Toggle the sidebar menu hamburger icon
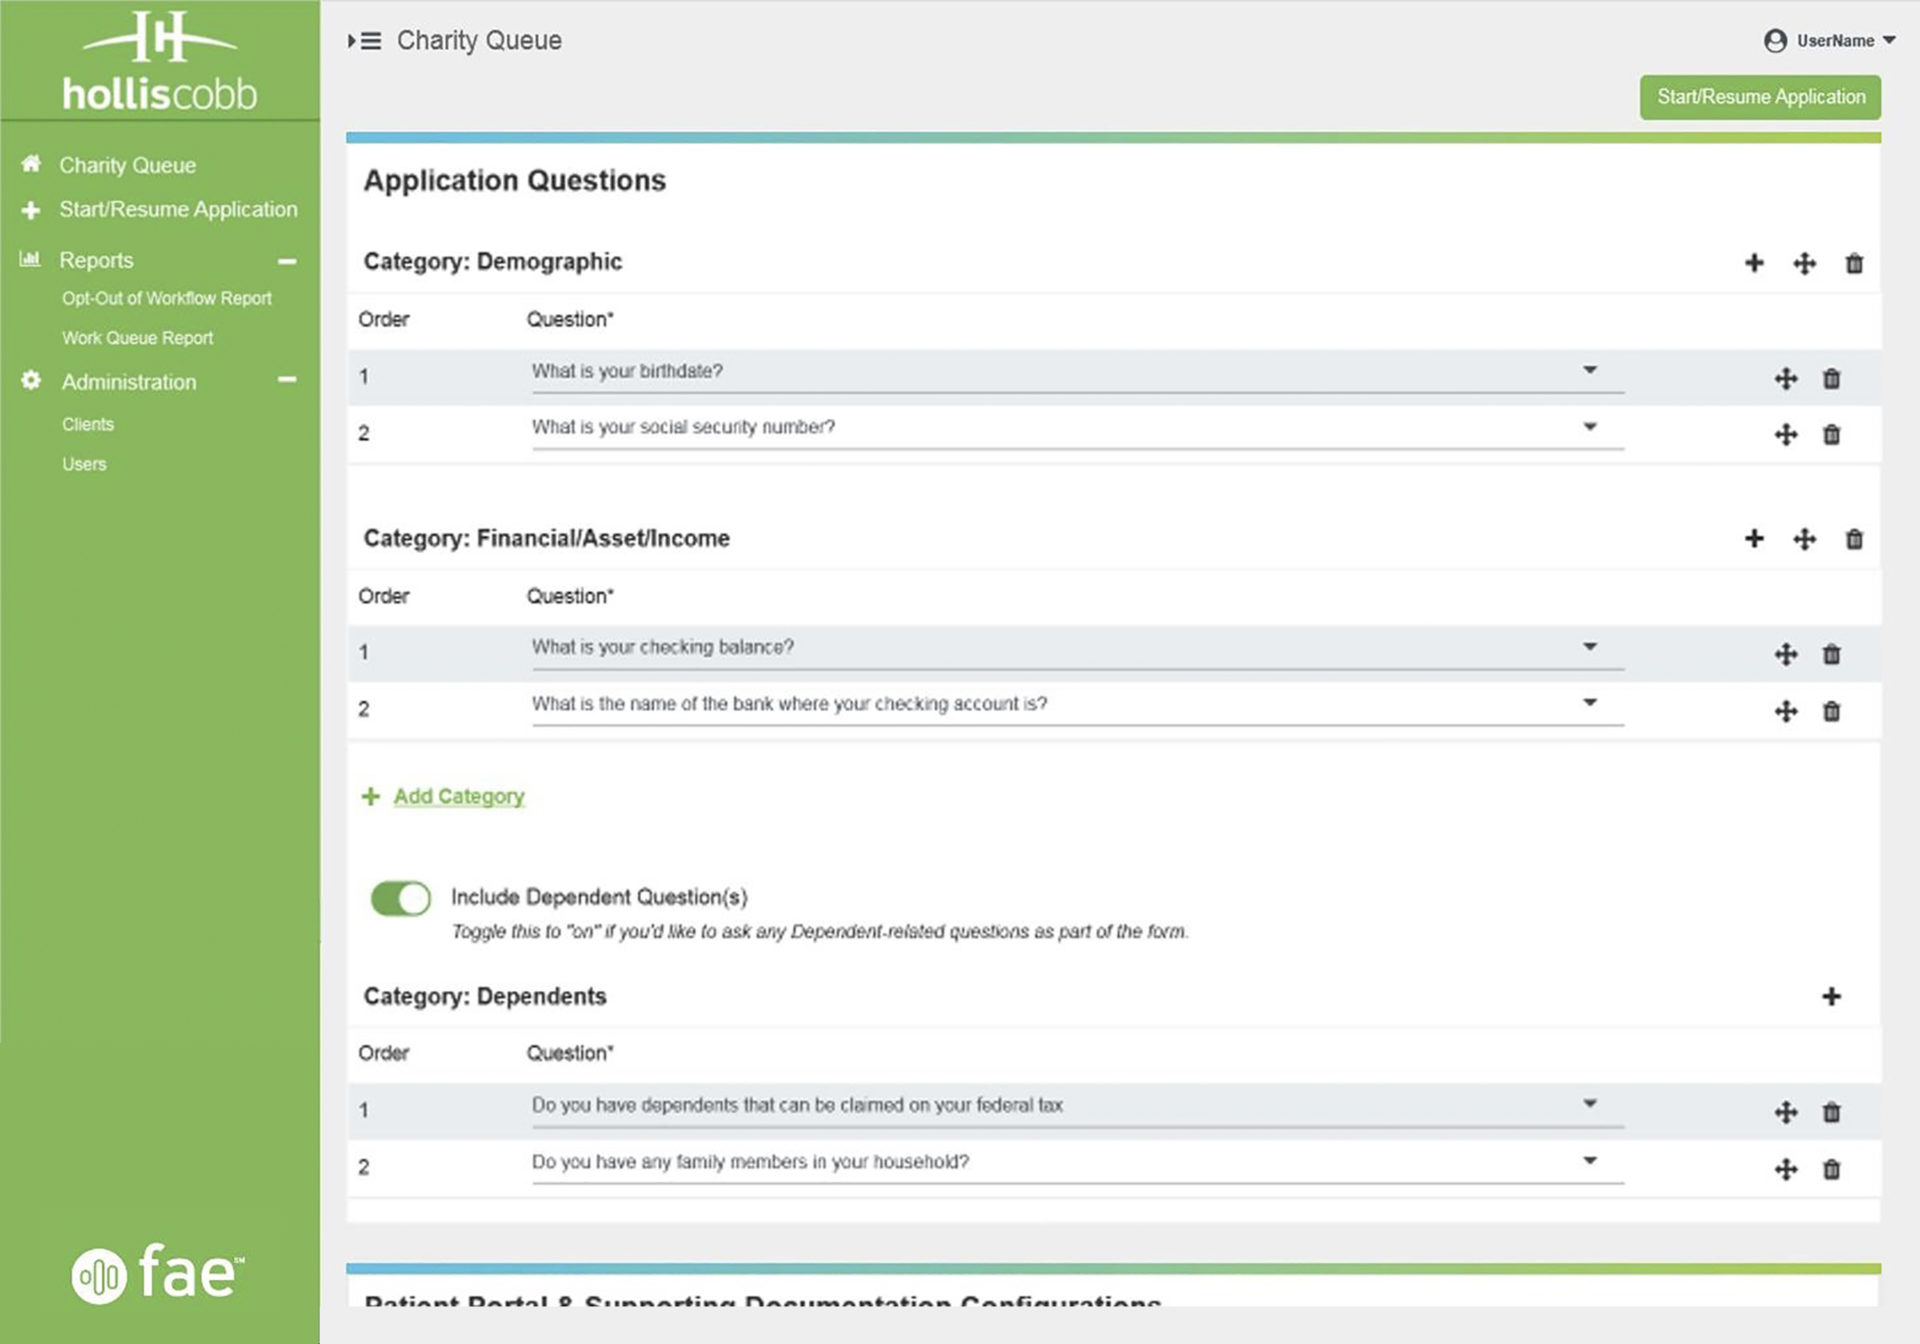Screen dimensions: 1920x1344 click(365, 41)
